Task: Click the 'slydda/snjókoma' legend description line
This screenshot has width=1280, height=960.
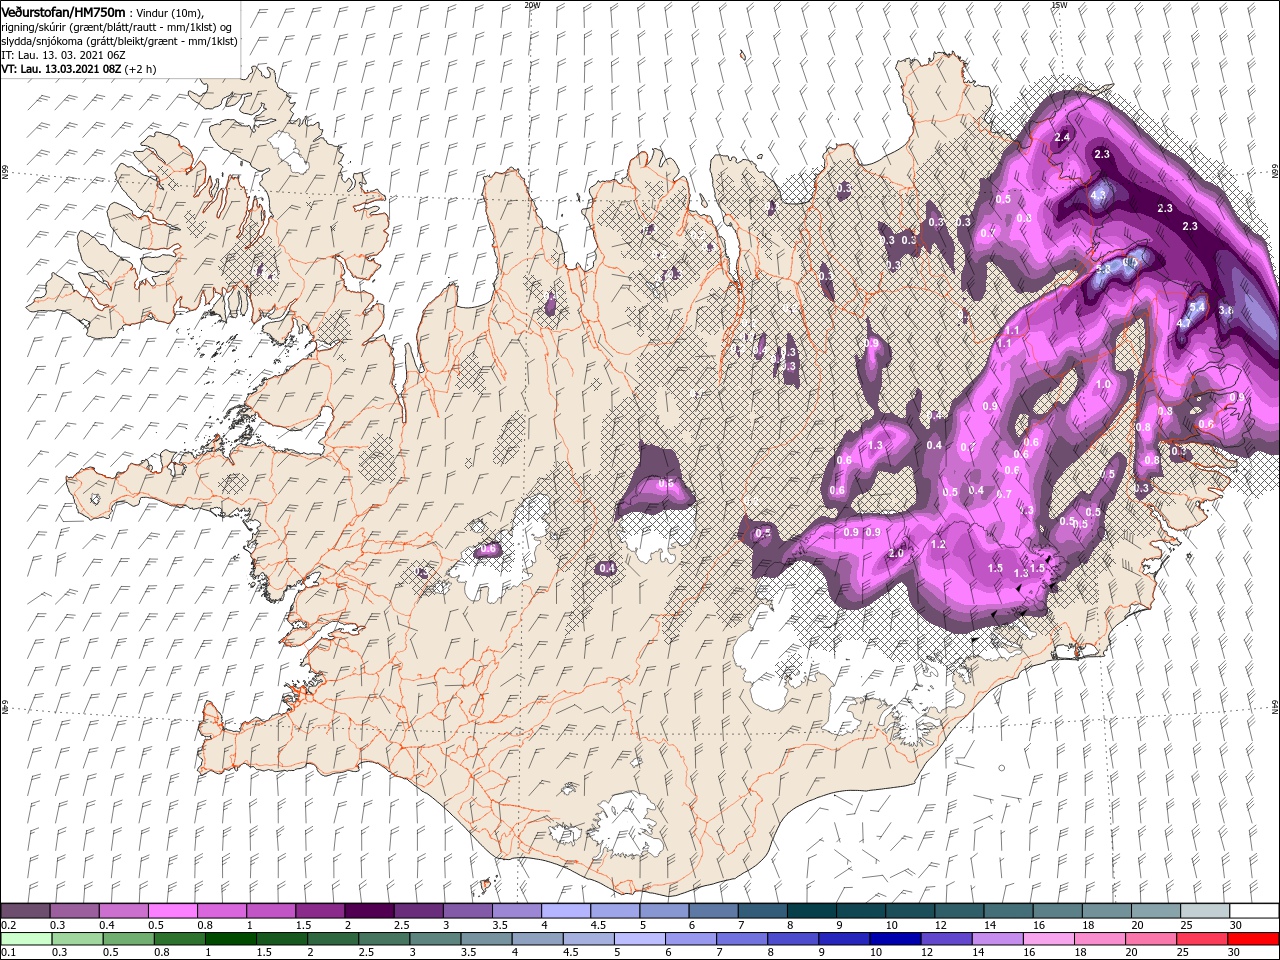Action: (x=119, y=41)
